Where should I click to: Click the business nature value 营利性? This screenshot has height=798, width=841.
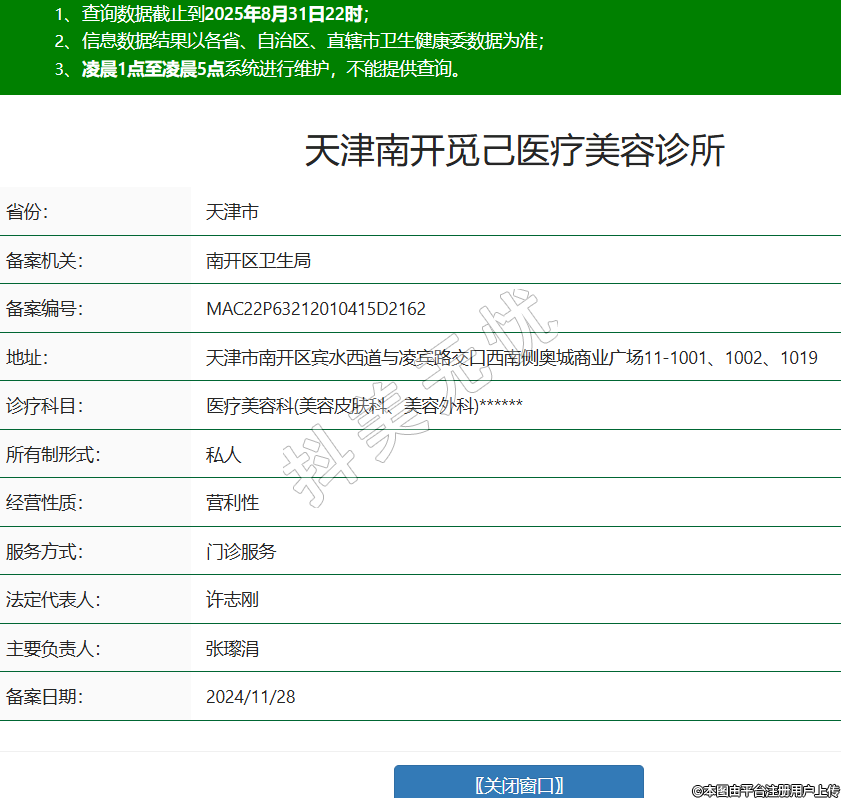(x=232, y=503)
